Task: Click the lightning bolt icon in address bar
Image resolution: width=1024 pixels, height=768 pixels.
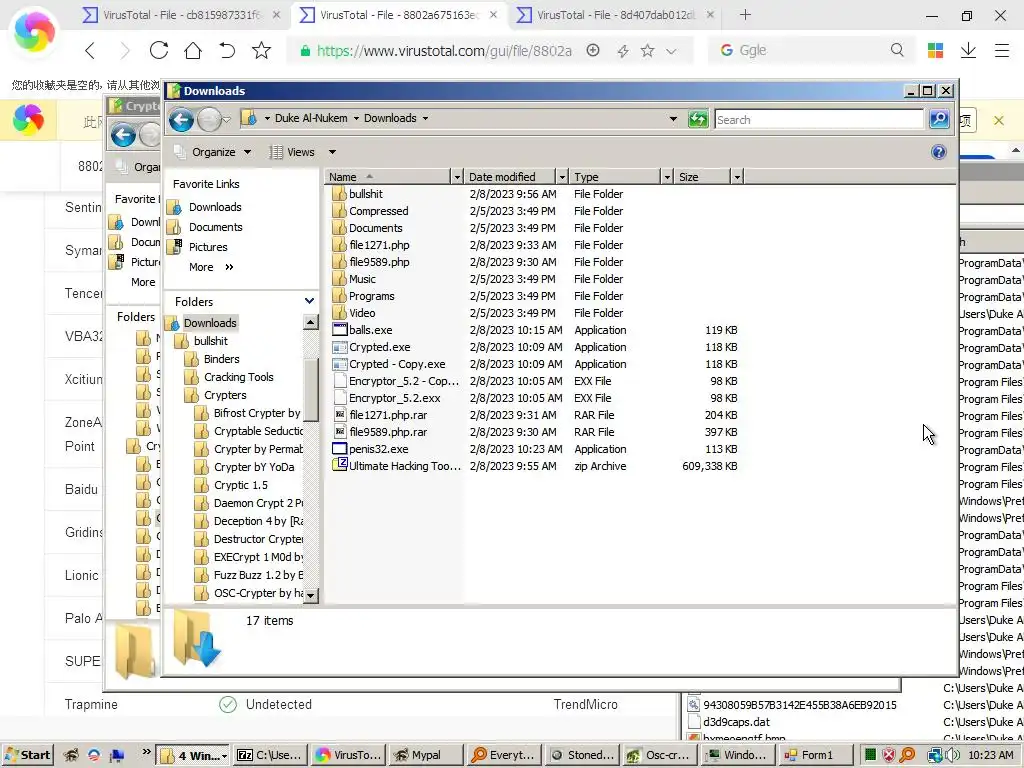Action: point(622,51)
